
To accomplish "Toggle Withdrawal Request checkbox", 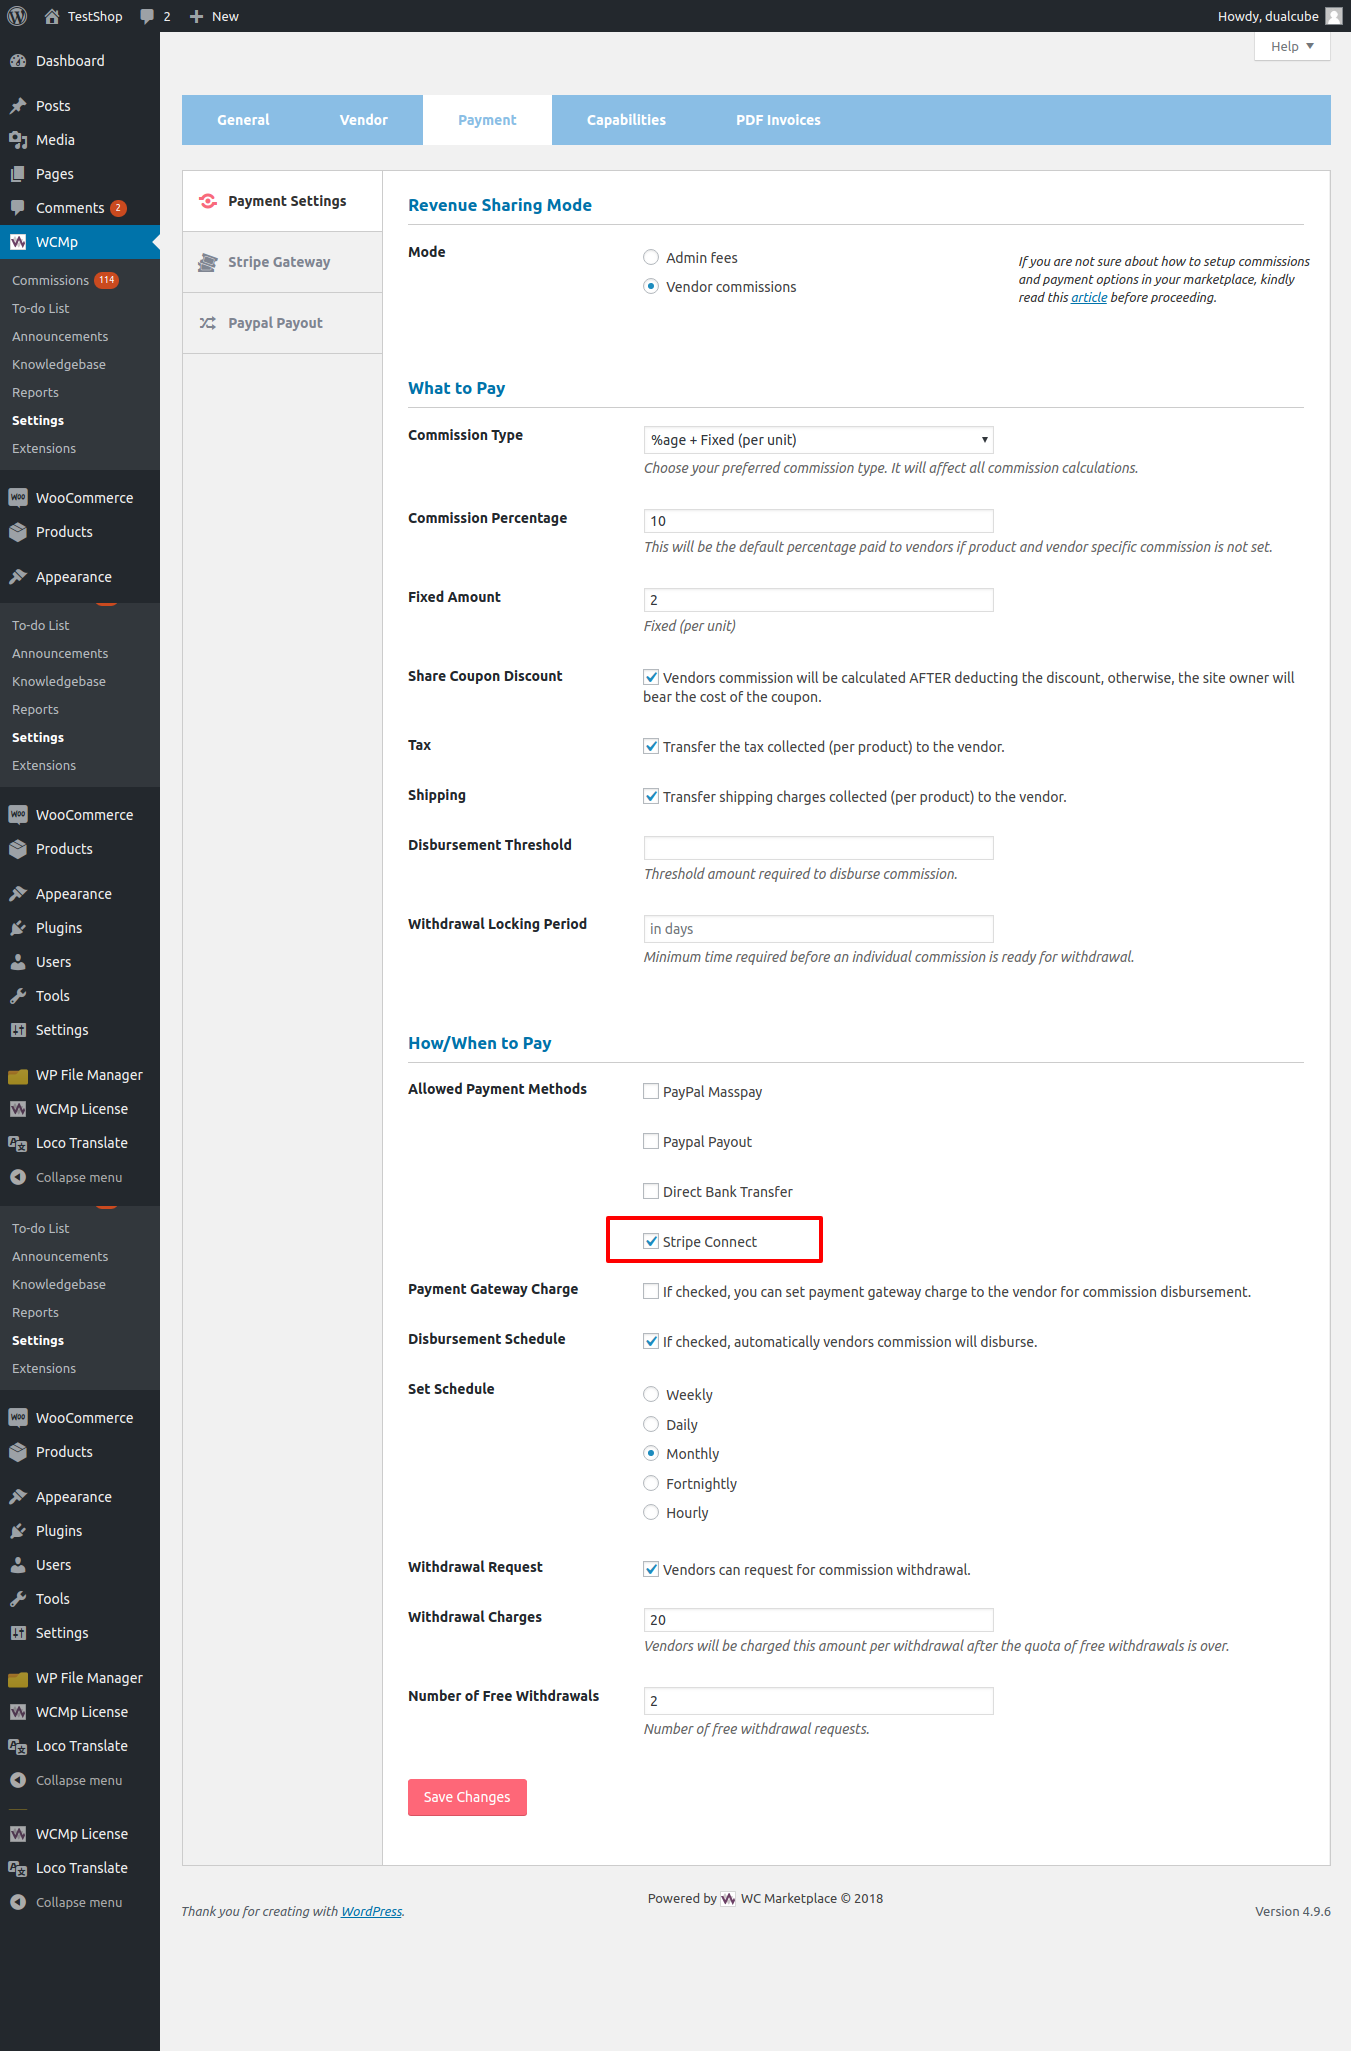I will pos(651,1570).
